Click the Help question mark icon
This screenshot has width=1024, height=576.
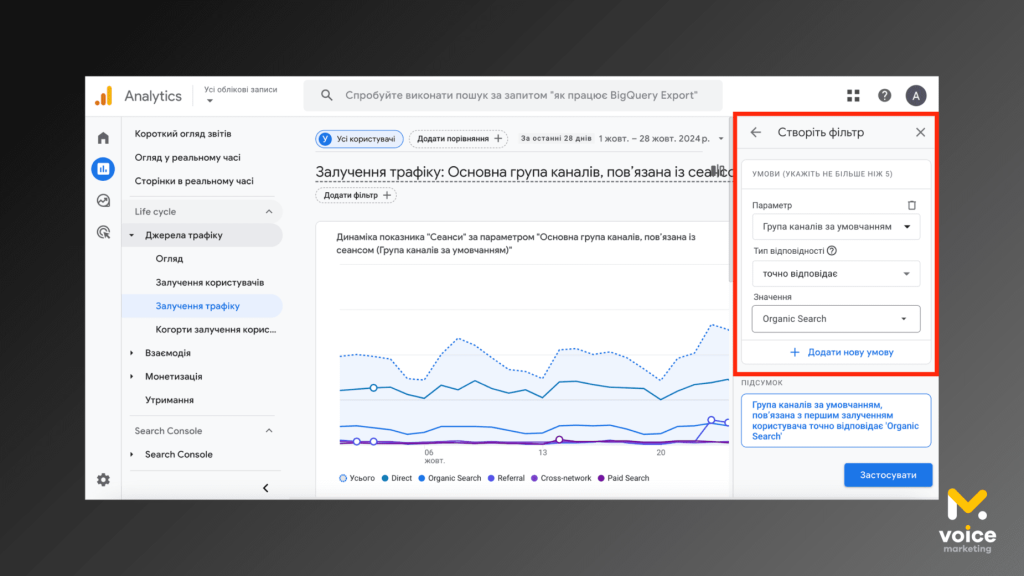884,96
